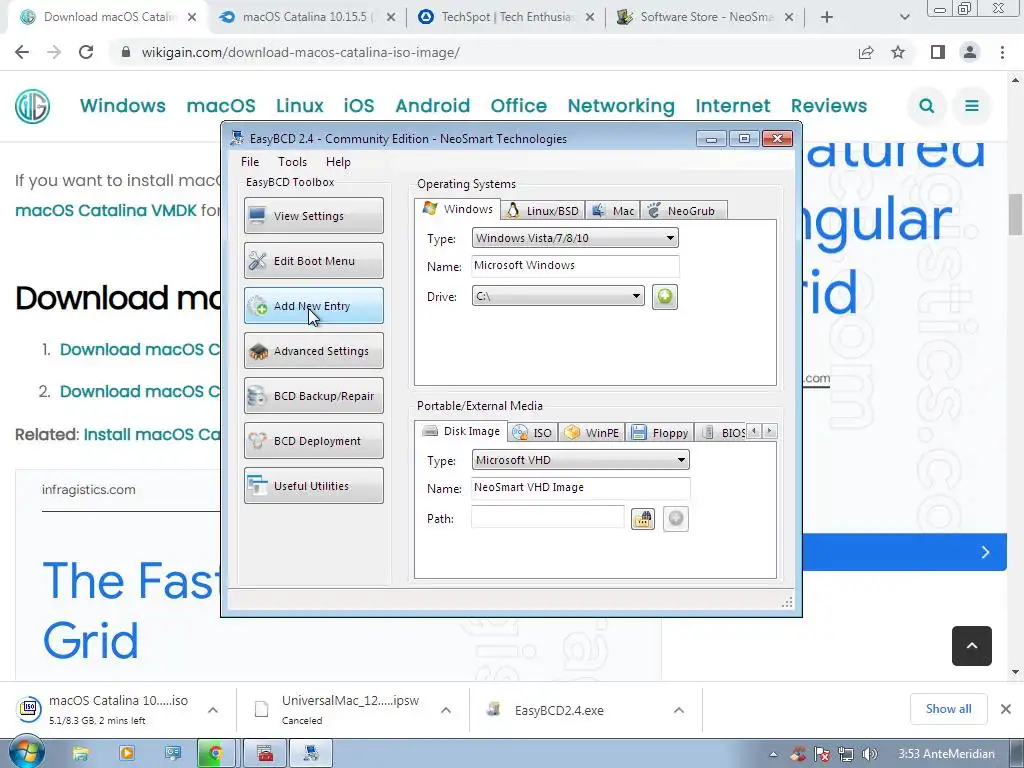Select the BIOS media tab
The height and width of the screenshot is (768, 1024).
tap(722, 432)
